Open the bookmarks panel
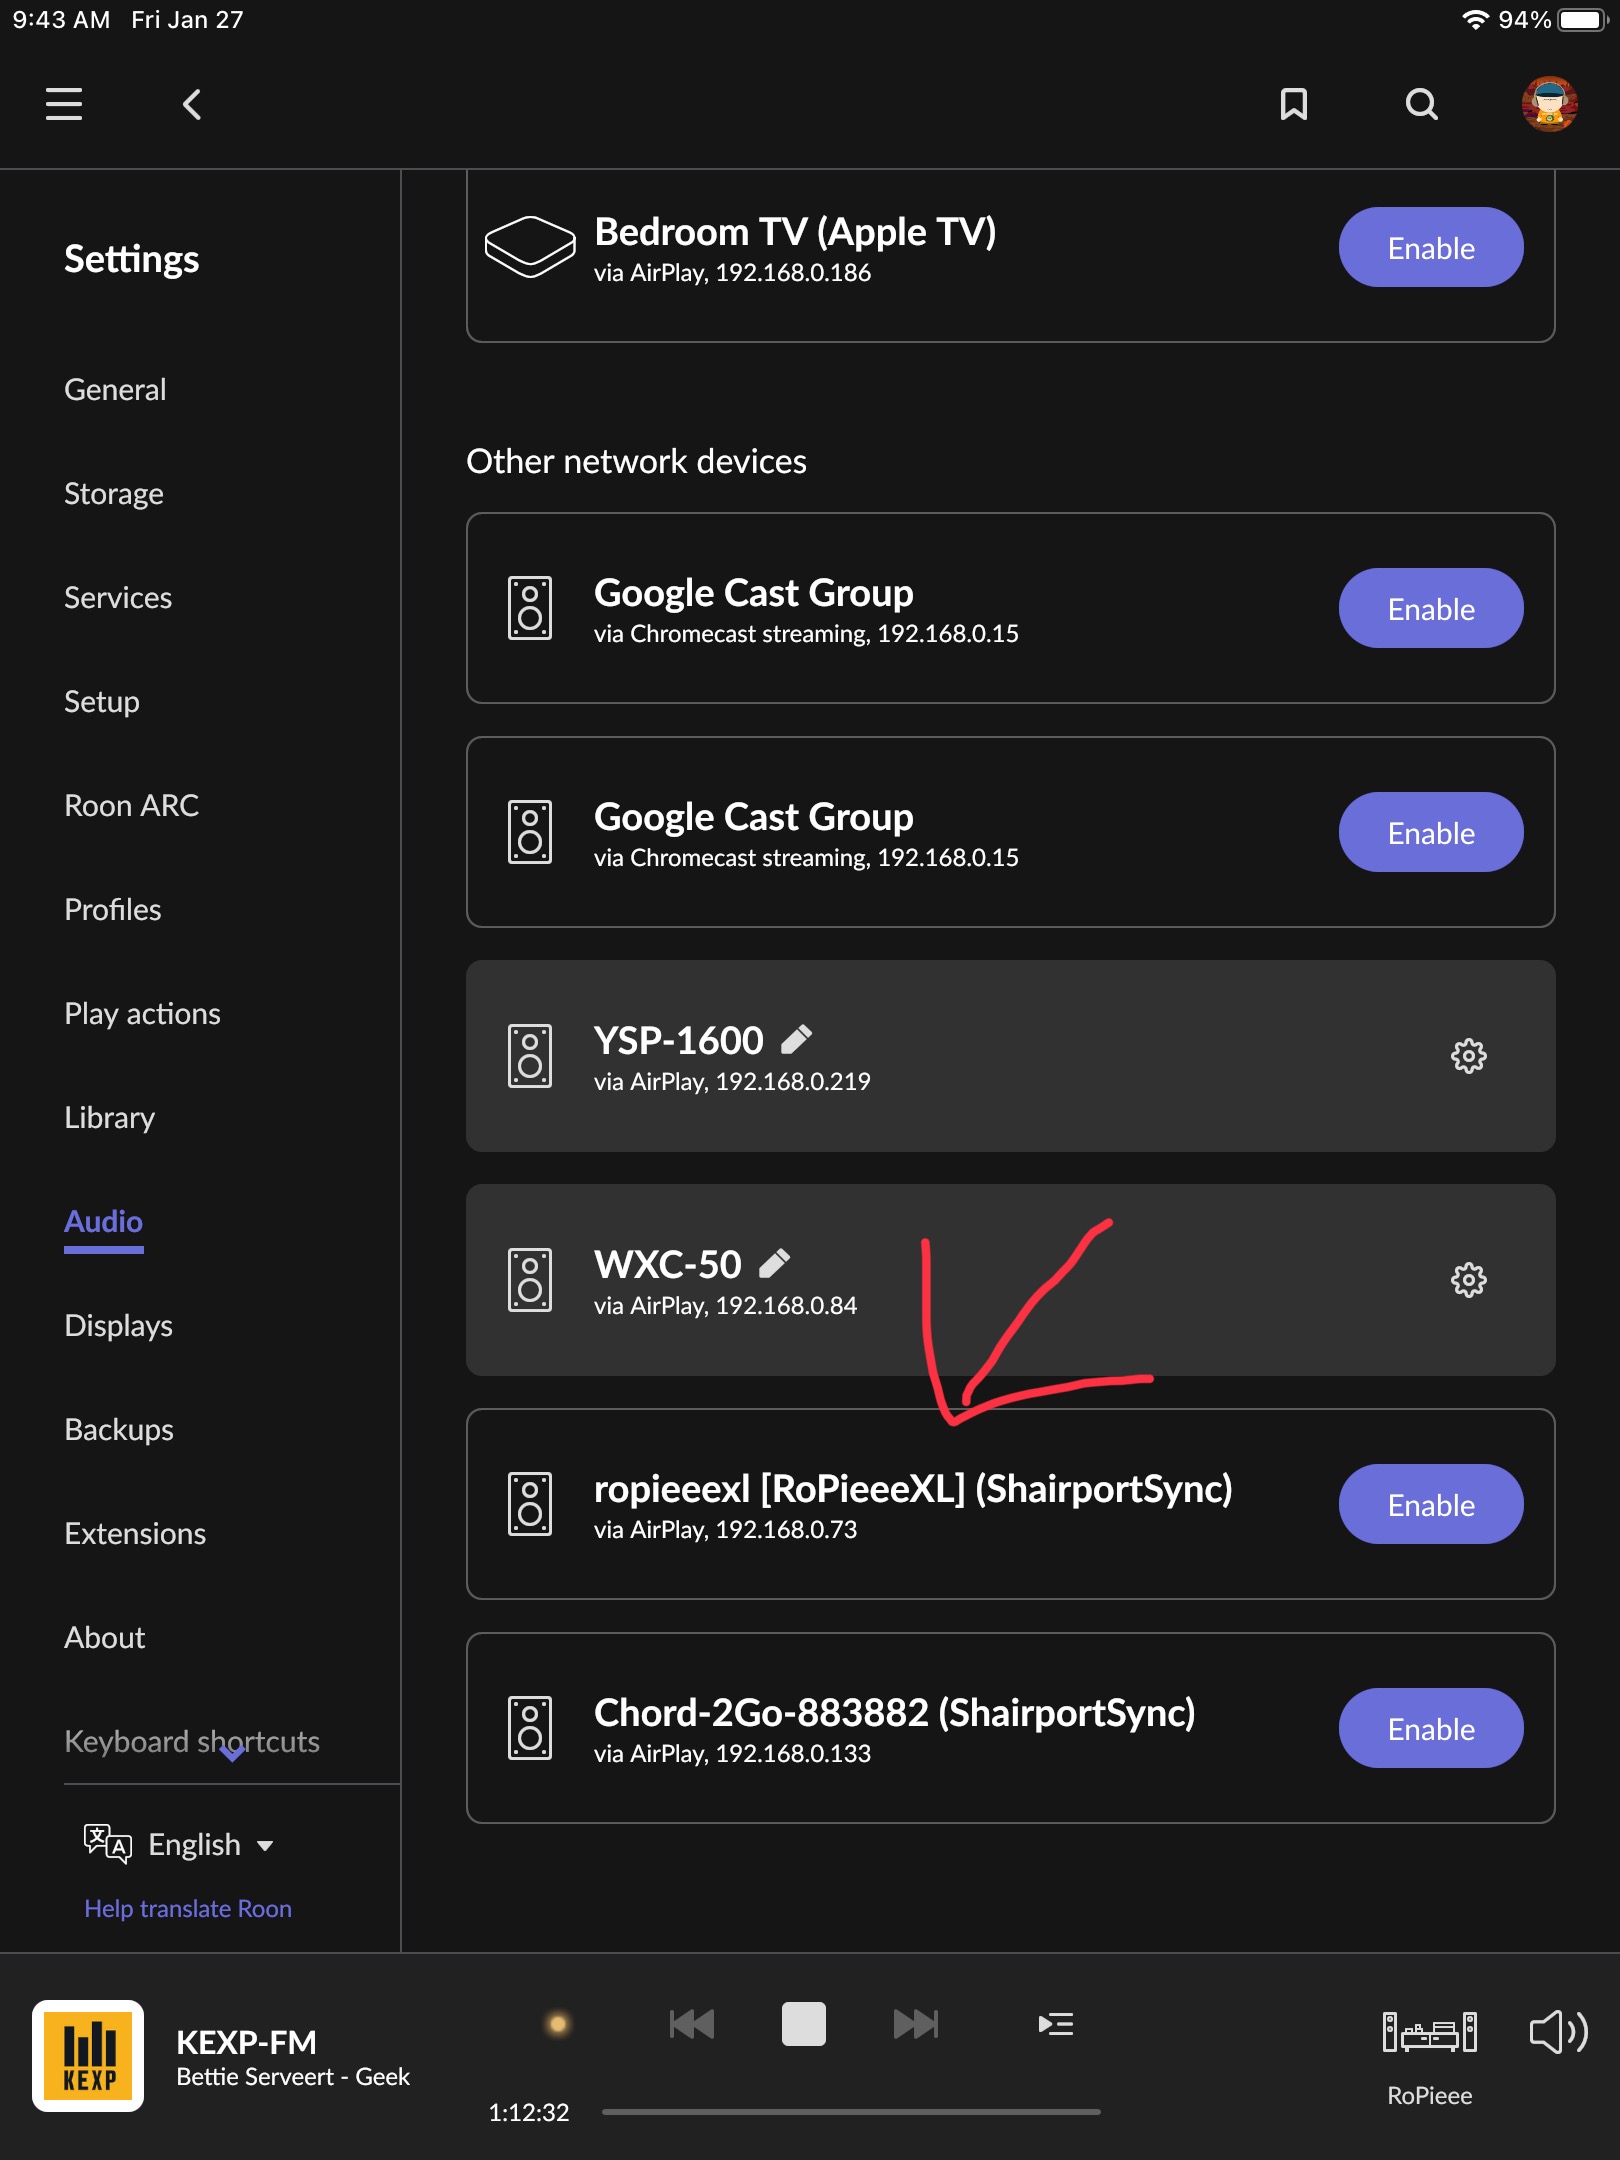1620x2160 pixels. [1293, 104]
